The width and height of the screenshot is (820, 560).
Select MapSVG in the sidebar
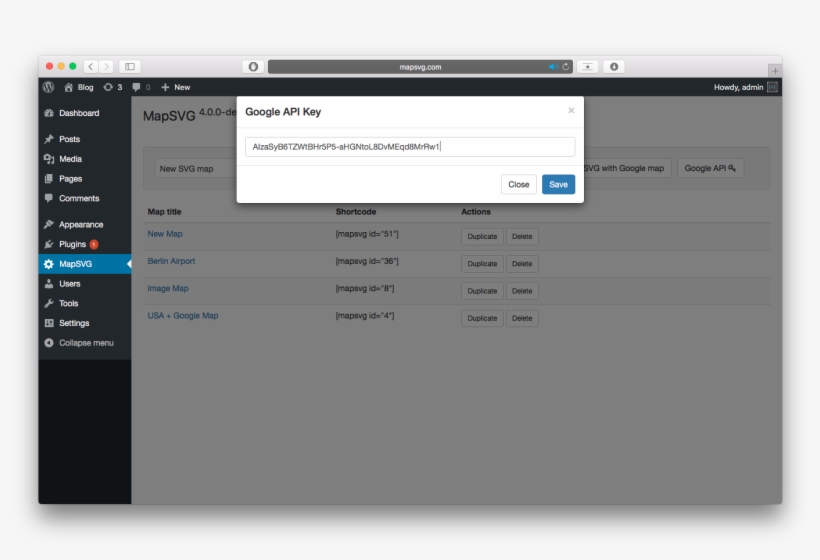pos(75,264)
